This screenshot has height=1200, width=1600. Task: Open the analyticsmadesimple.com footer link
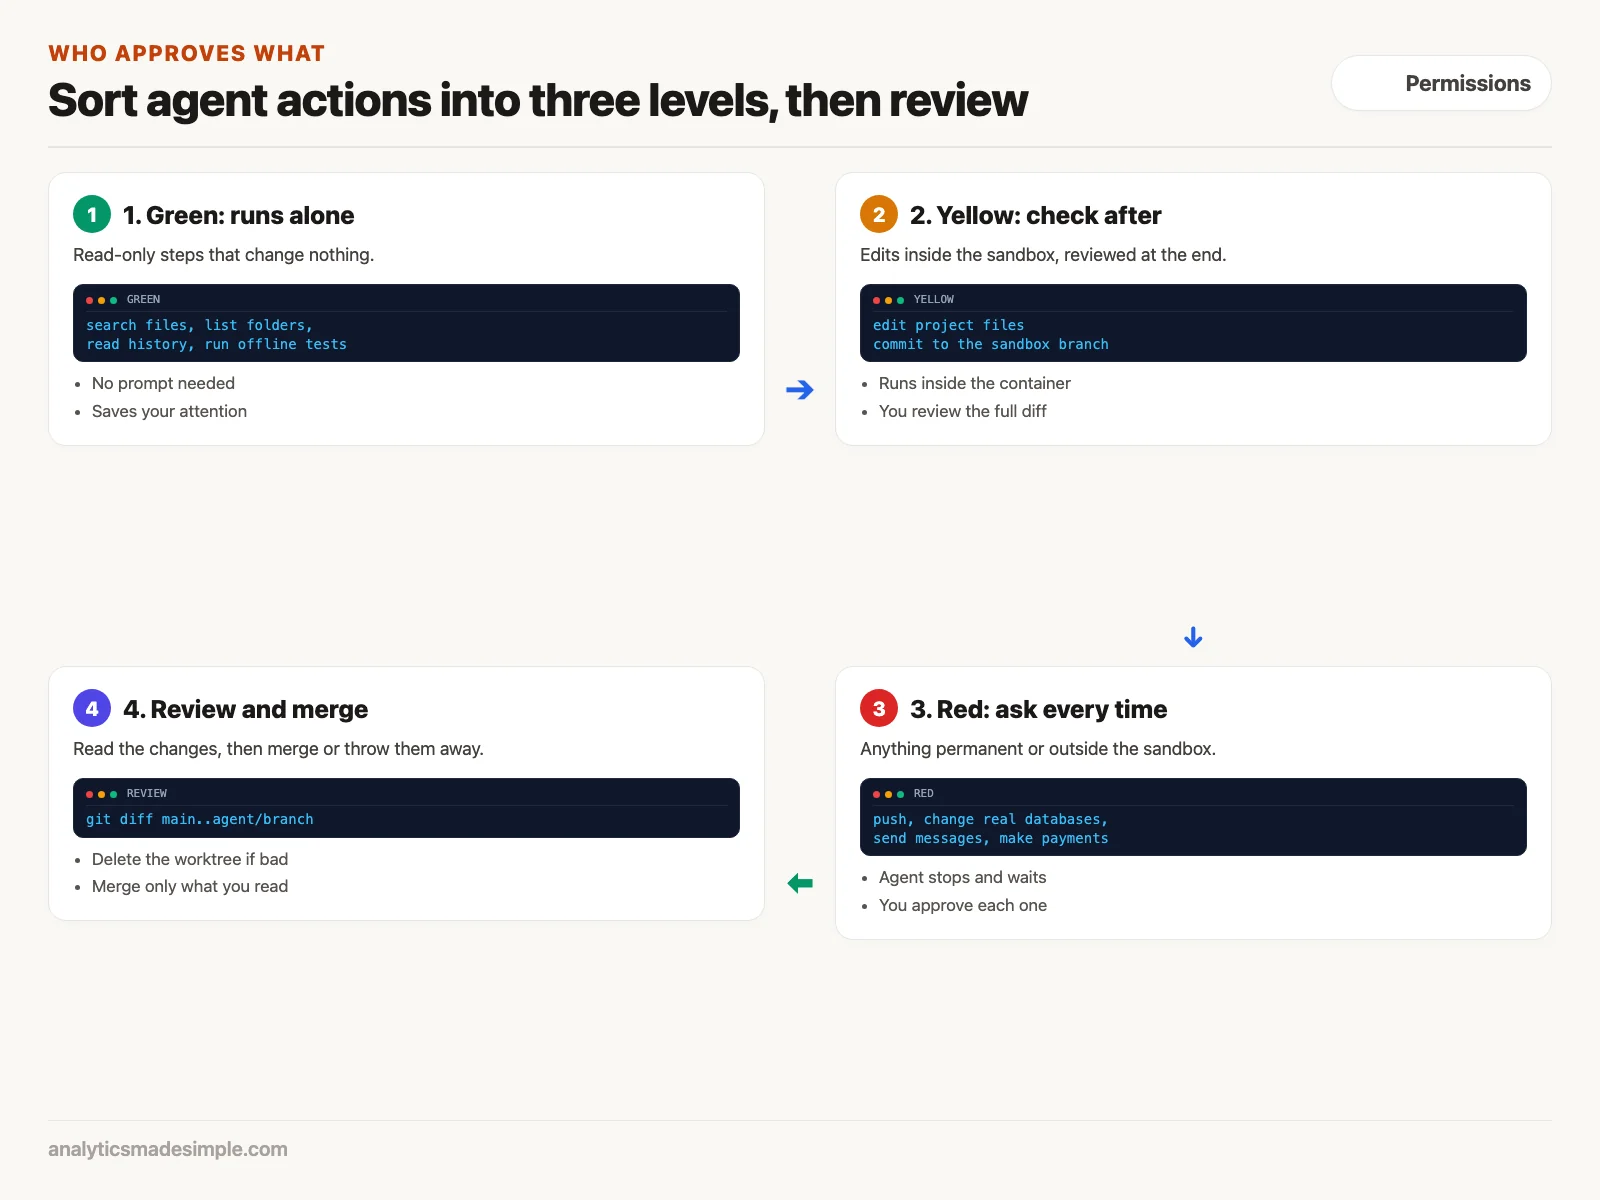(168, 1149)
